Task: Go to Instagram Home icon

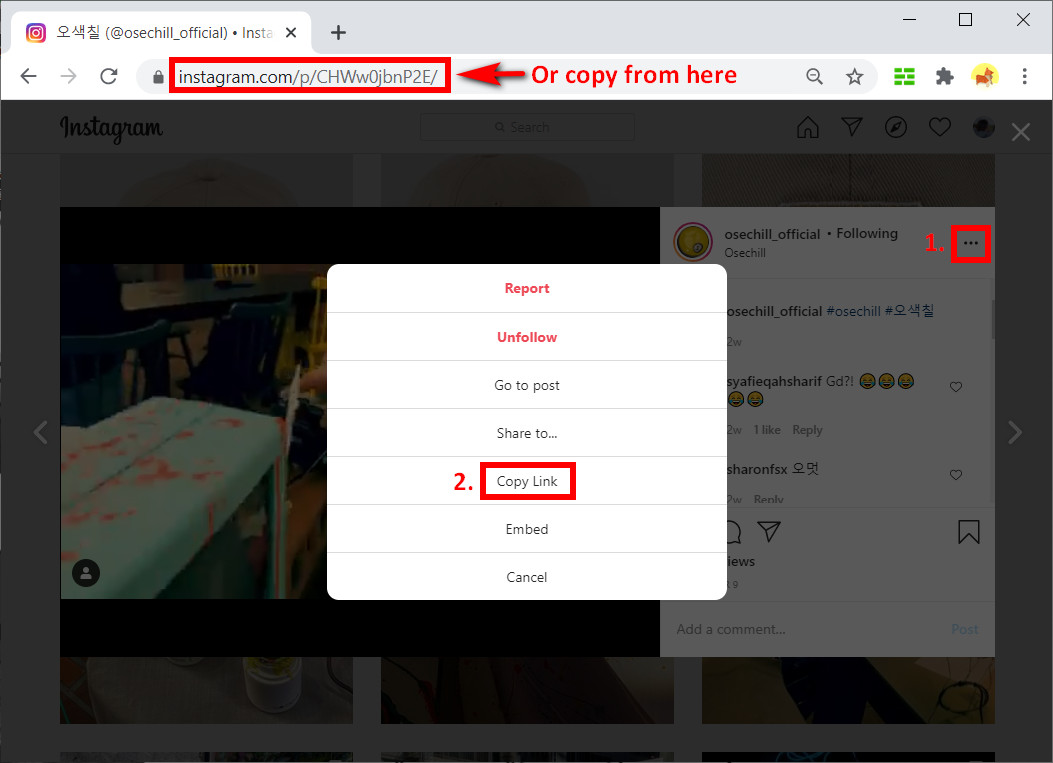Action: click(807, 127)
